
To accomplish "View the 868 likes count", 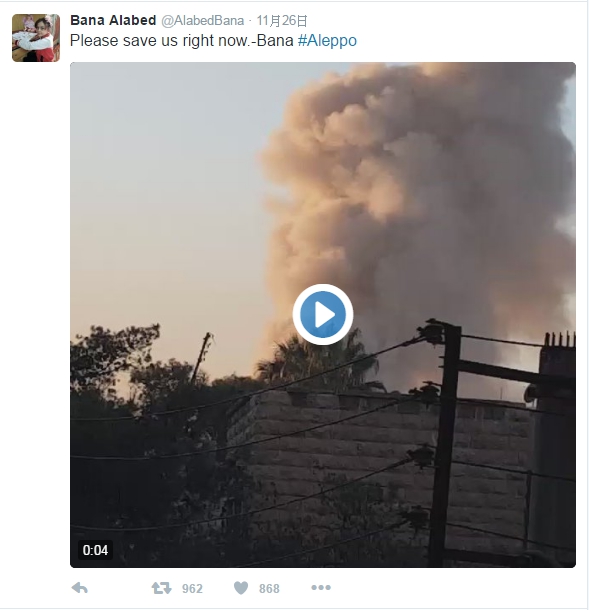I will point(269,589).
